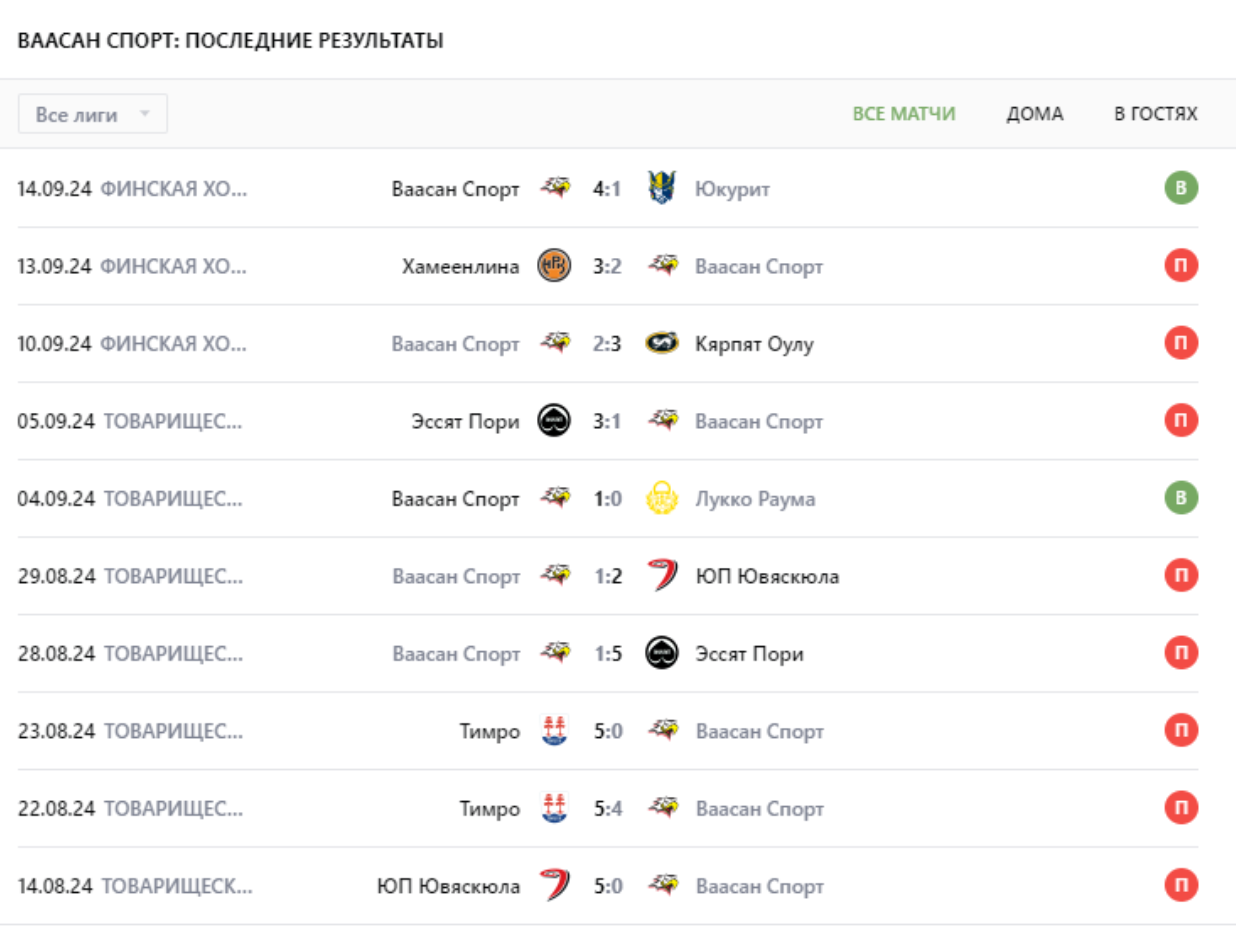
Task: Select the "ВСЕ МАТЧИ" tab
Action: (x=903, y=114)
